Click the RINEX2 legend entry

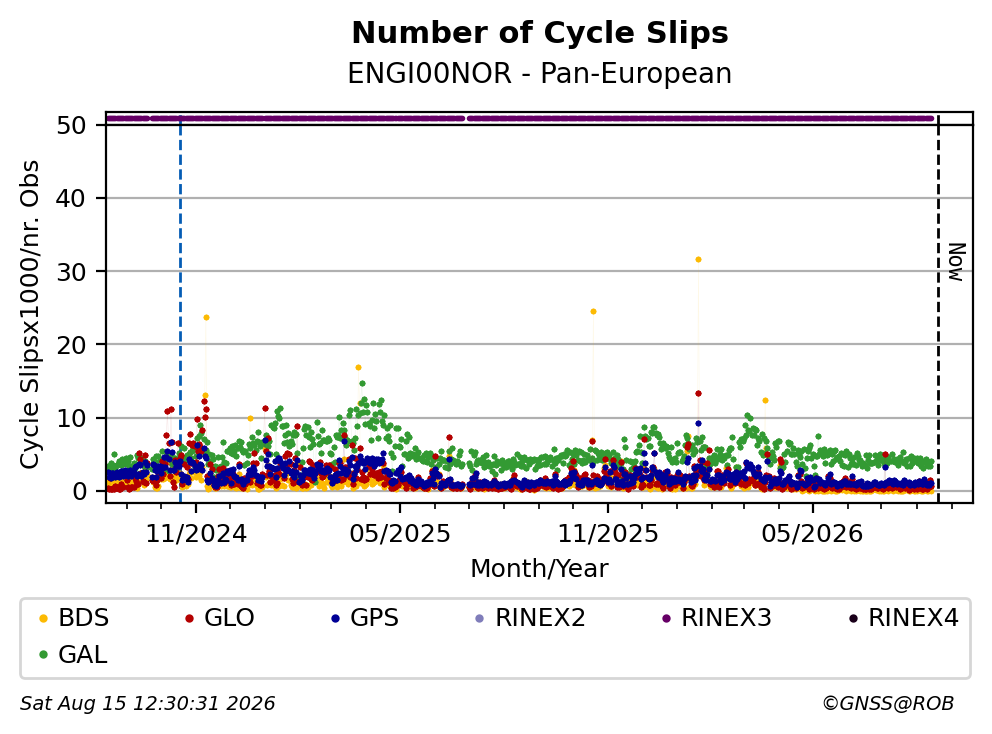point(531,618)
